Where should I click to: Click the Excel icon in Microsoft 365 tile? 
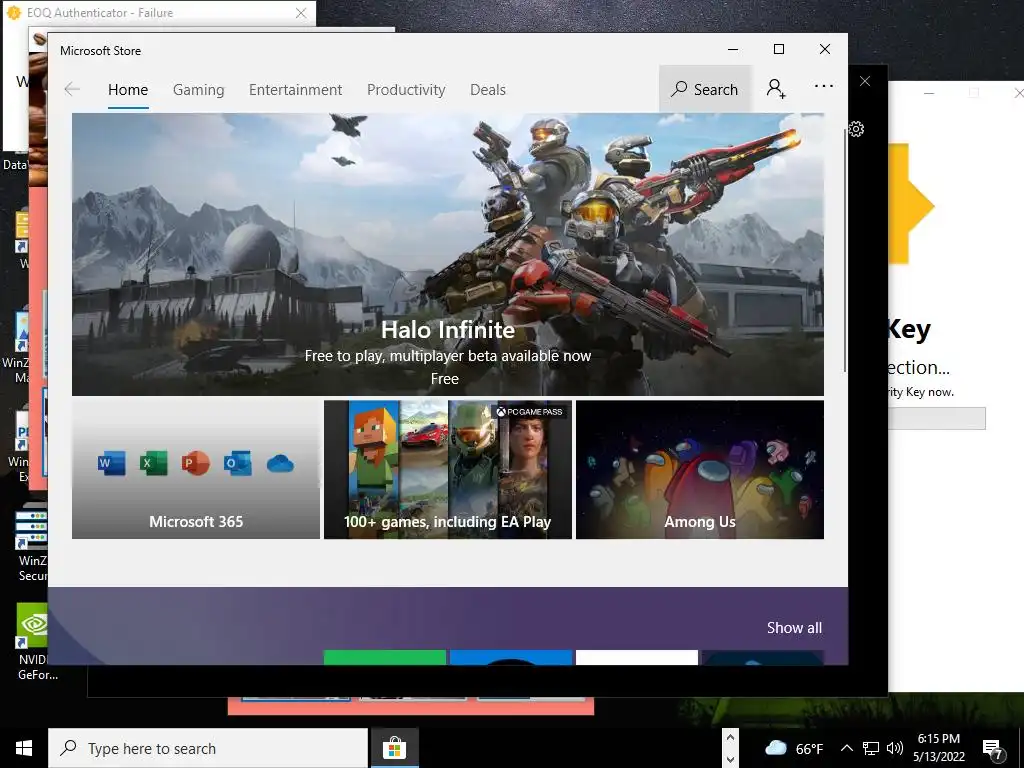[153, 463]
